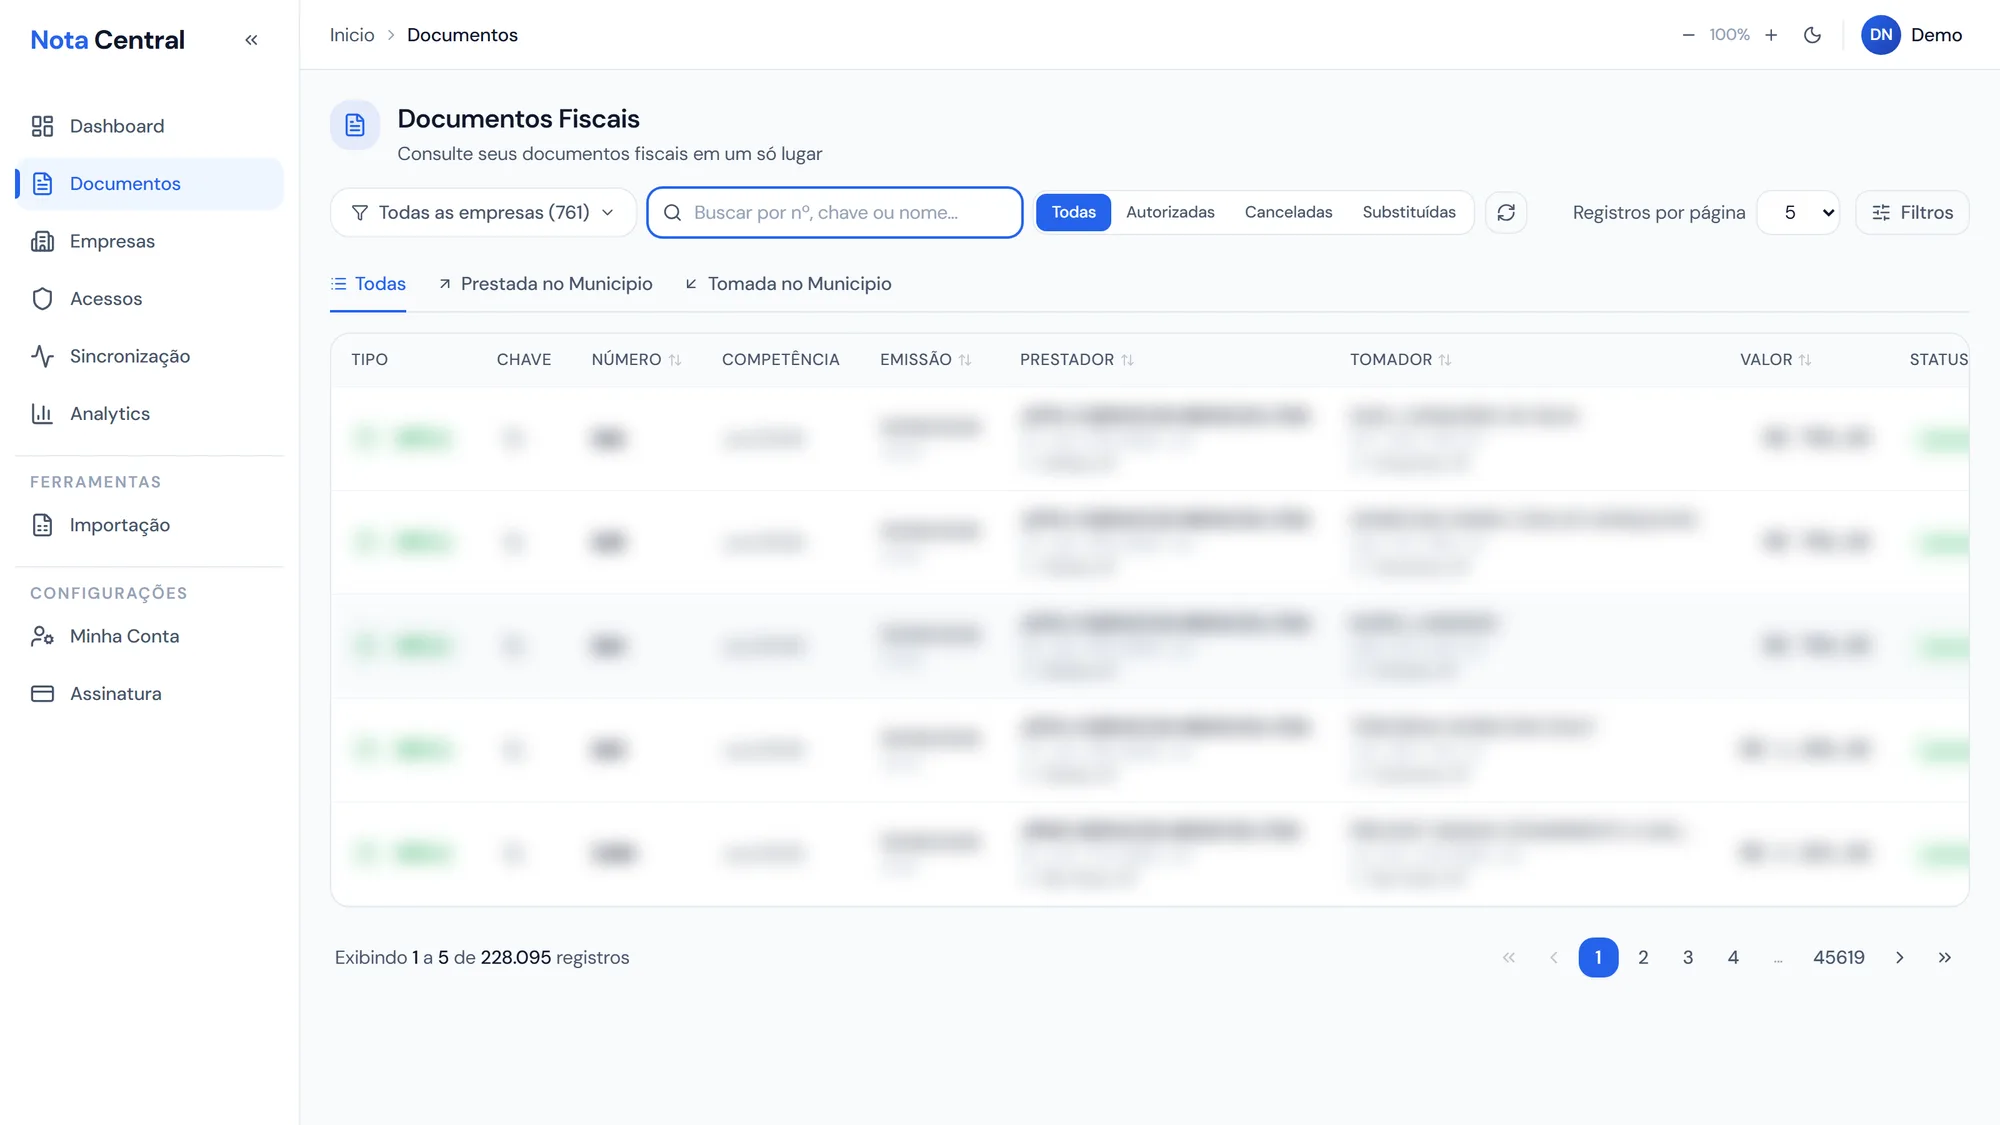Screen dimensions: 2000x1125
Task: Click the Sincronização pulse icon
Action: point(42,356)
